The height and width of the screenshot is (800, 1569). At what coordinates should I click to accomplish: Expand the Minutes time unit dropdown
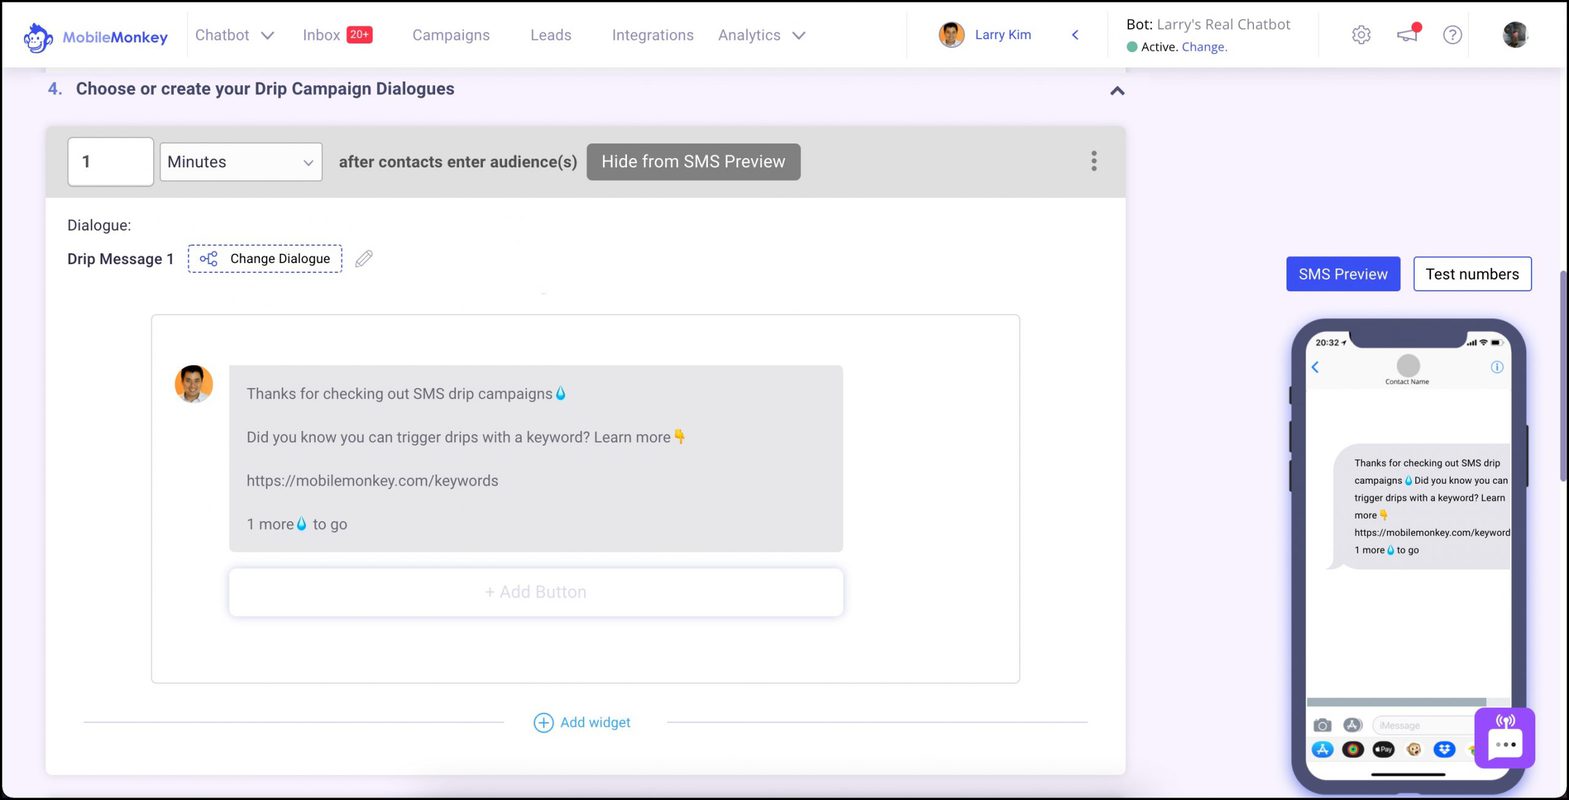(x=241, y=162)
